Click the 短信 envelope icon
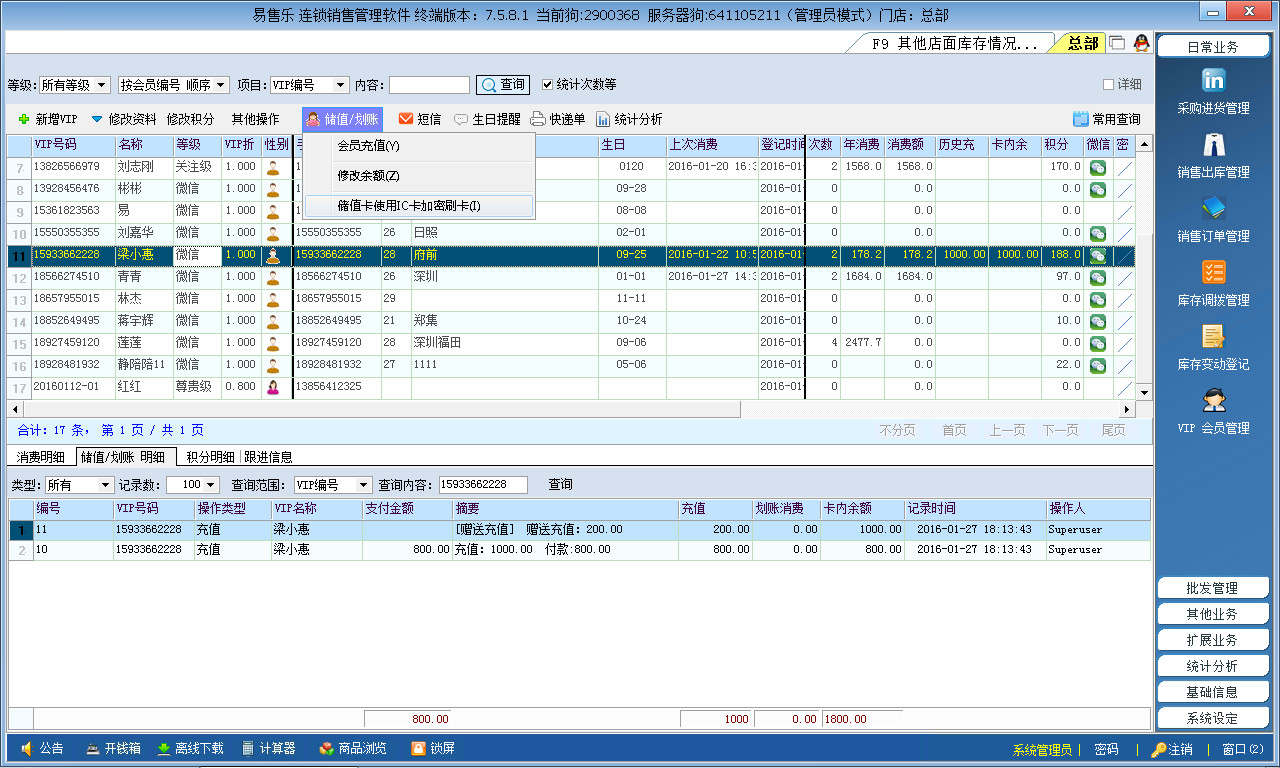The image size is (1280, 768). click(x=406, y=119)
